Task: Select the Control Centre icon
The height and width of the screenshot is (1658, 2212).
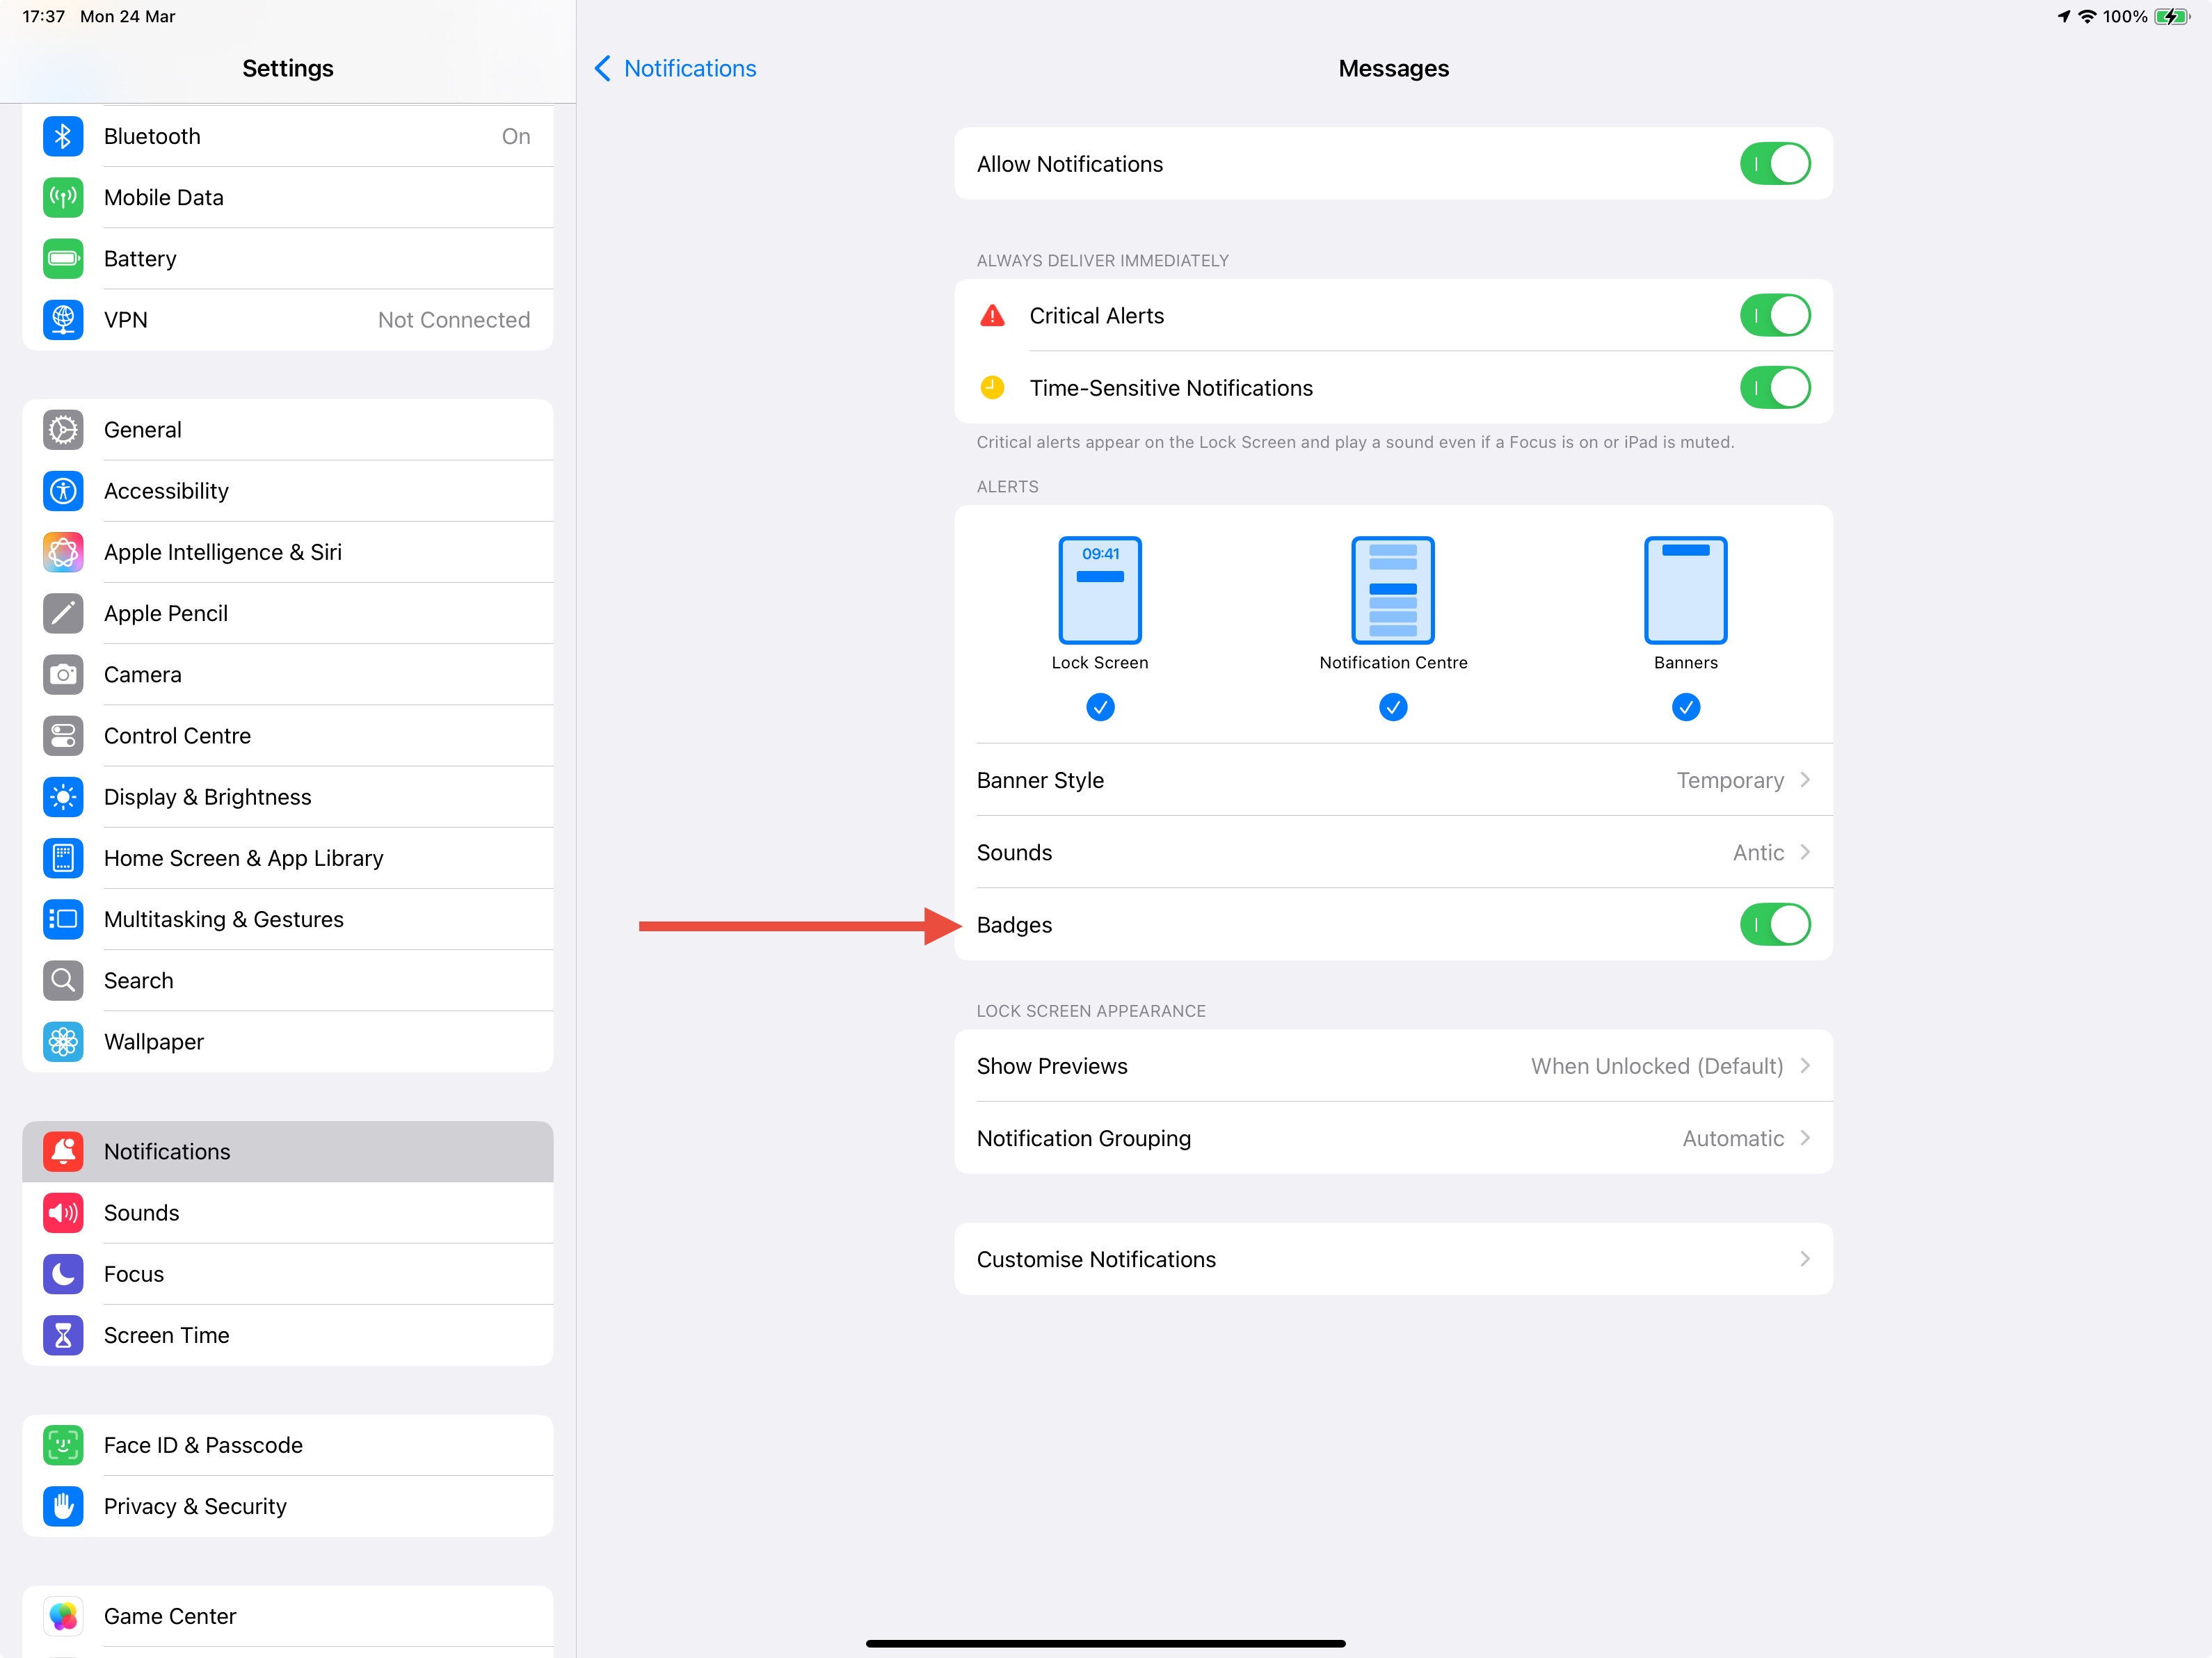Action: tap(63, 735)
